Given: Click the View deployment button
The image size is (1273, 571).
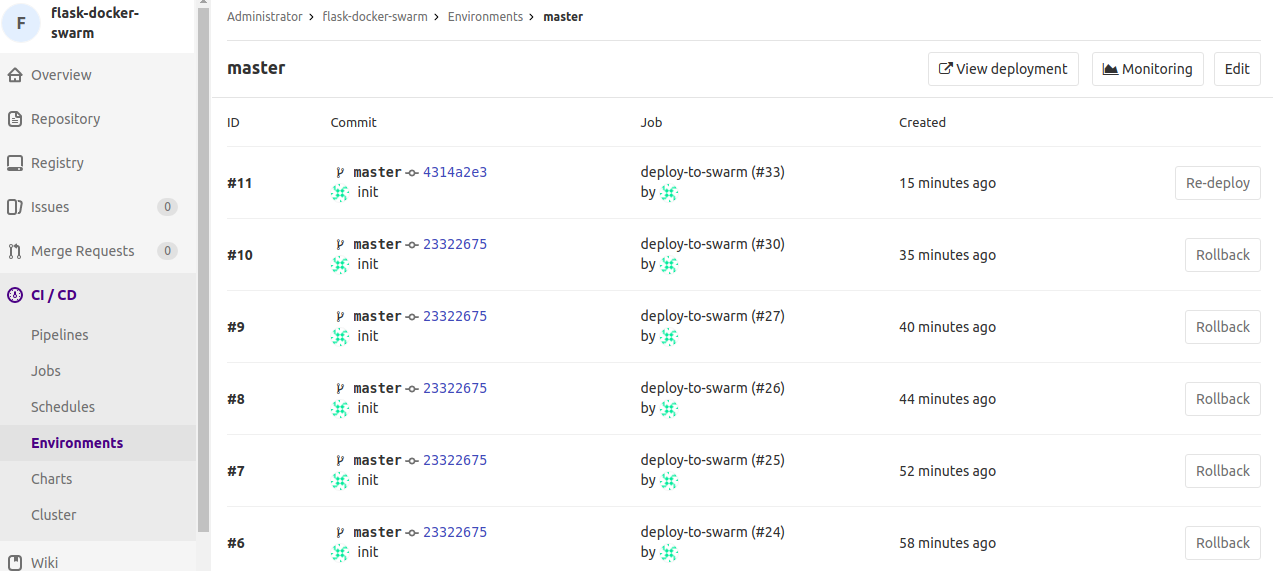Looking at the screenshot, I should point(1003,69).
